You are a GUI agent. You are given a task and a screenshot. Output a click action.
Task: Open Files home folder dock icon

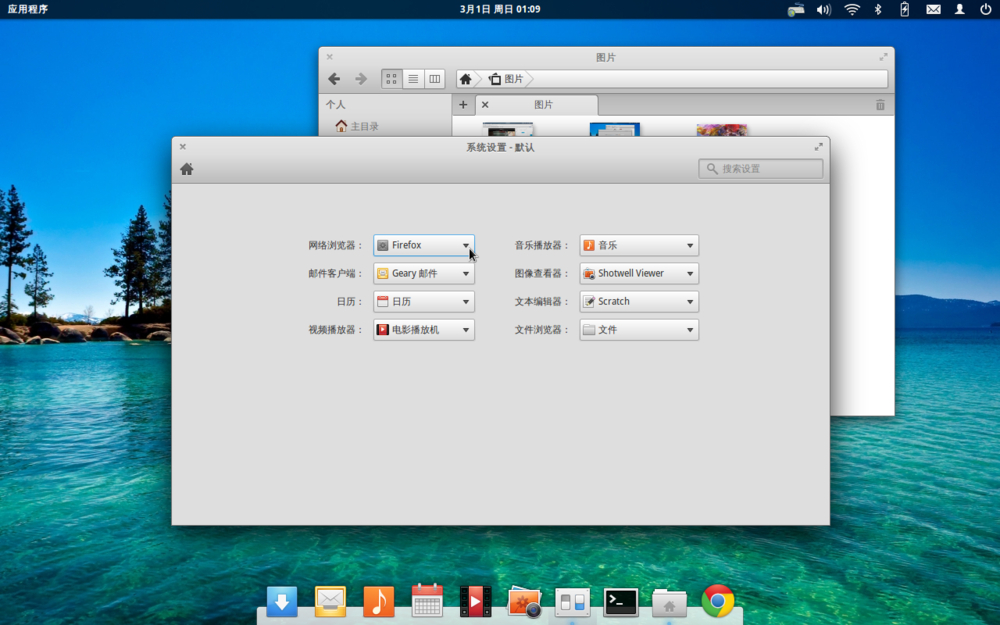click(x=670, y=602)
